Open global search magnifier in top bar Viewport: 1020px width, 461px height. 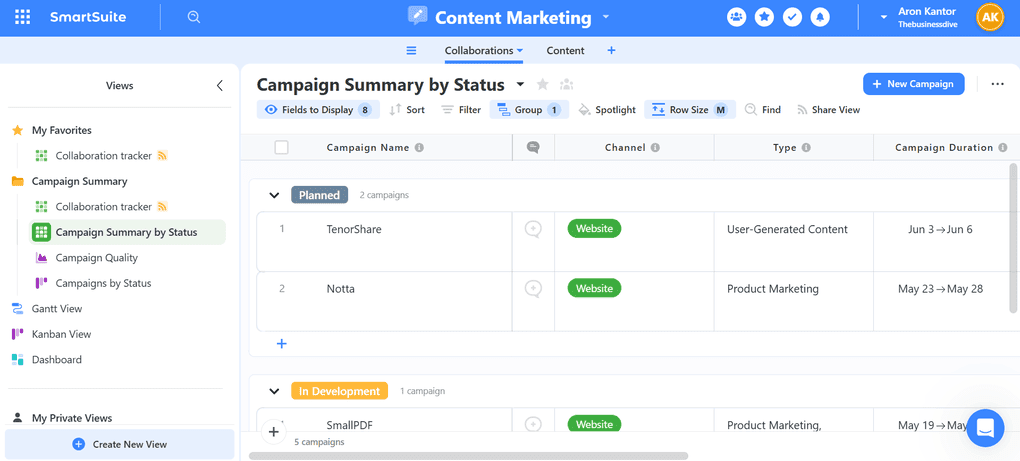[x=193, y=18]
